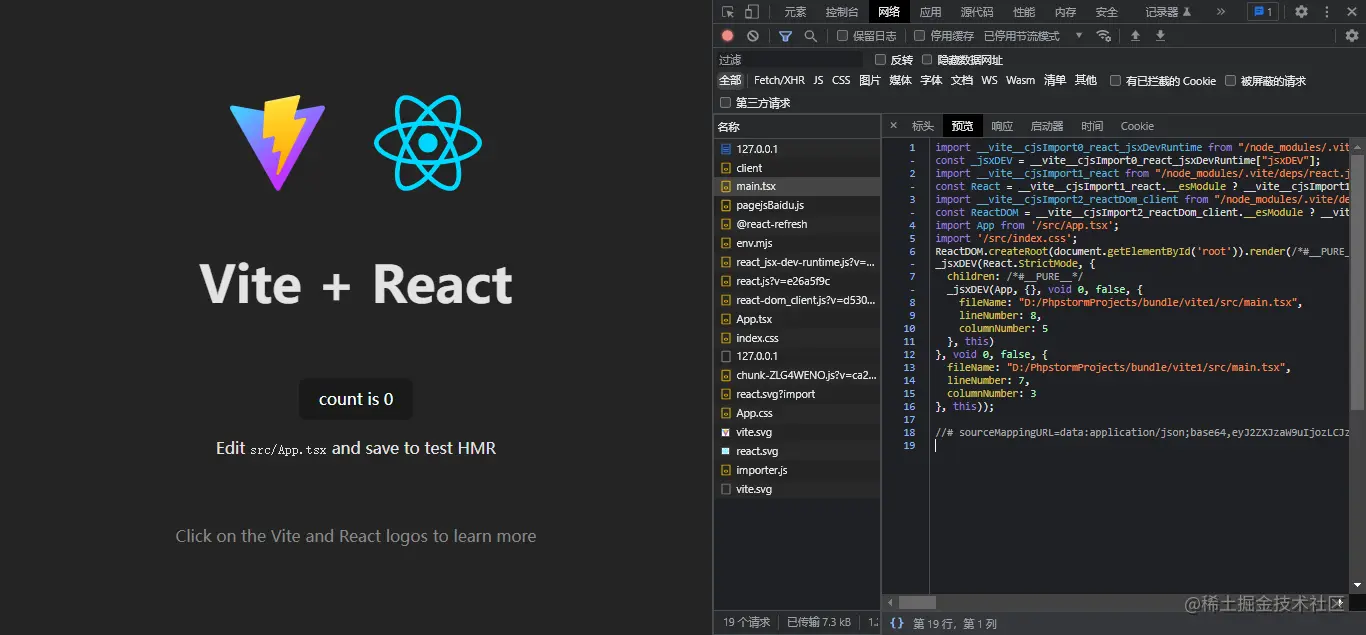Viewport: 1366px width, 635px height.
Task: Open network panel settings gear
Action: pyautogui.click(x=1352, y=36)
